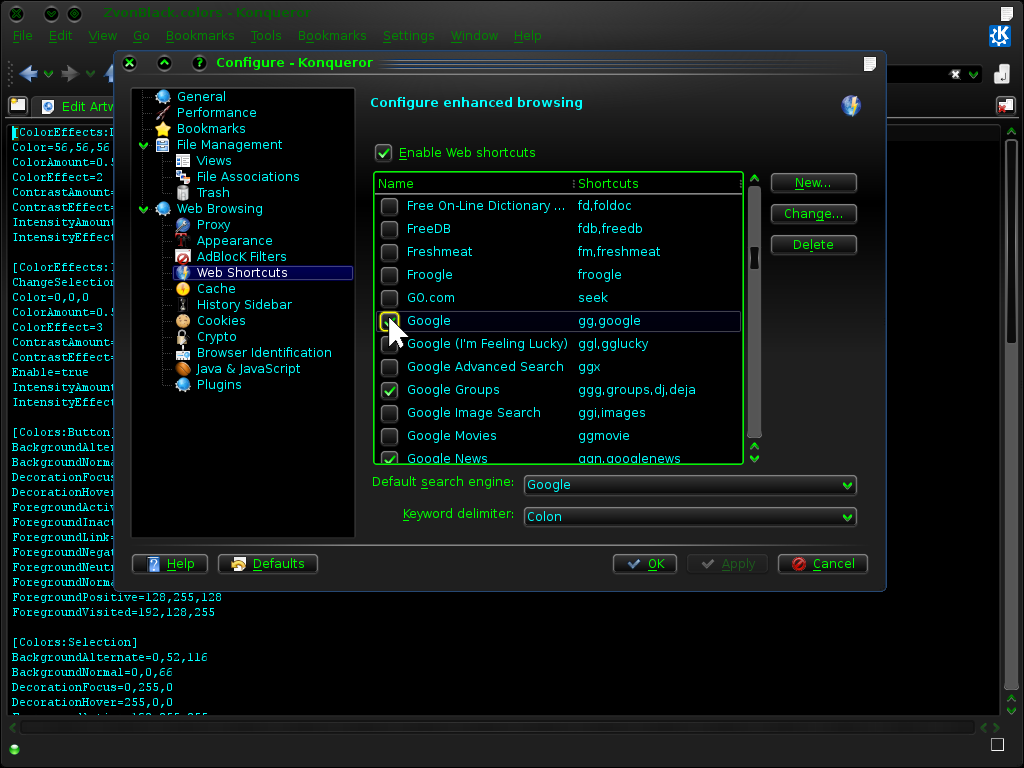Open the Edit menu
Image resolution: width=1024 pixels, height=768 pixels.
point(60,36)
